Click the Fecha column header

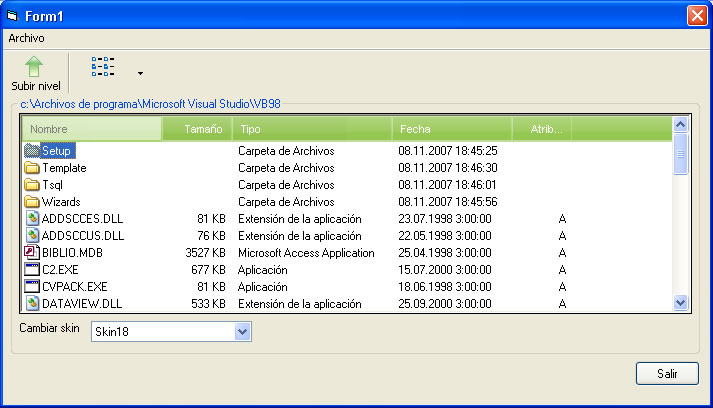[x=452, y=129]
